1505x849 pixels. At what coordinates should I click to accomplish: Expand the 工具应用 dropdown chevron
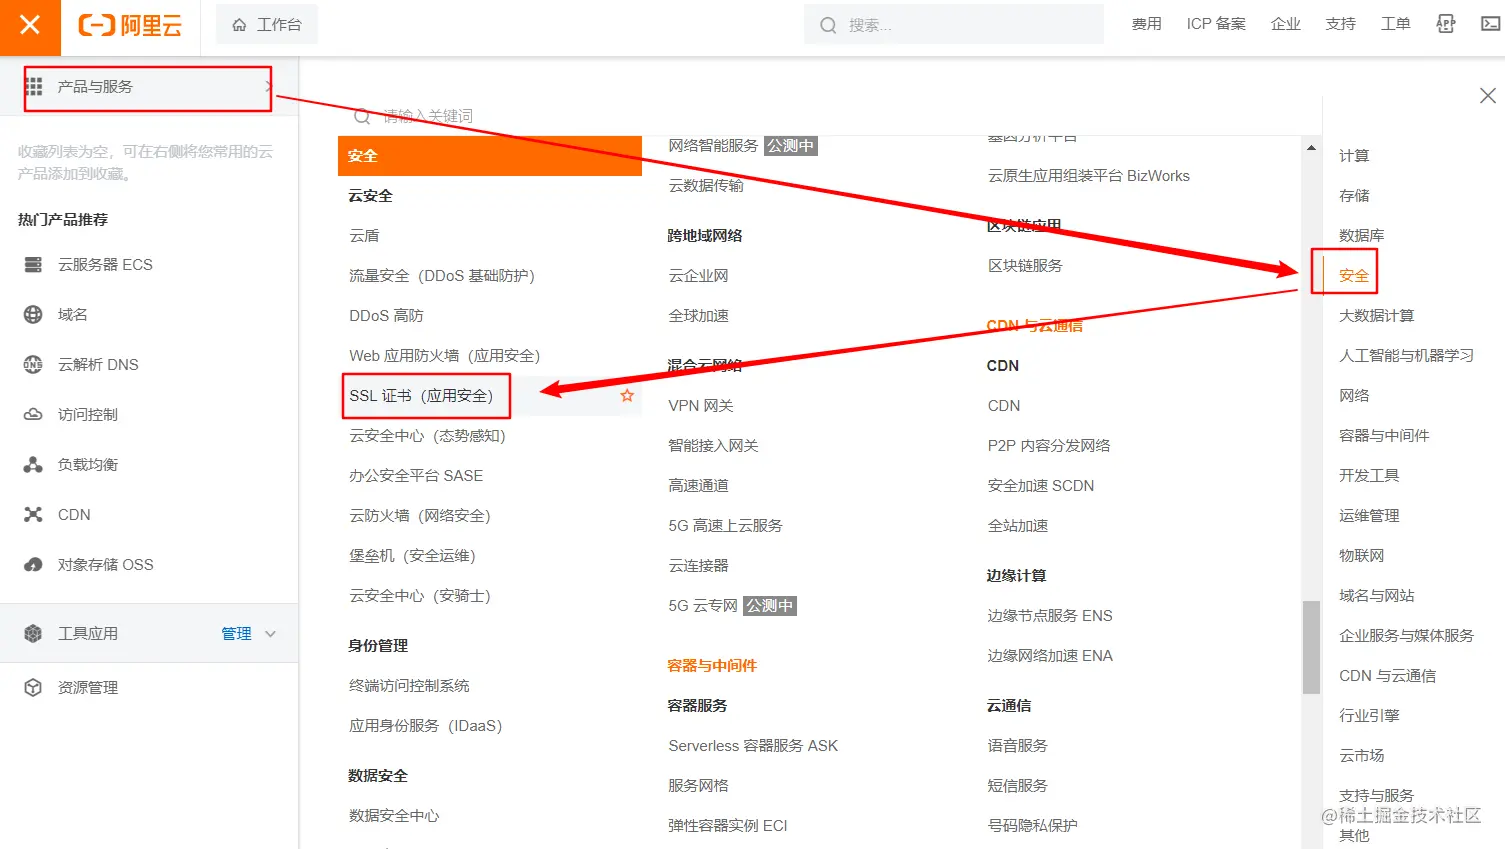tap(270, 633)
